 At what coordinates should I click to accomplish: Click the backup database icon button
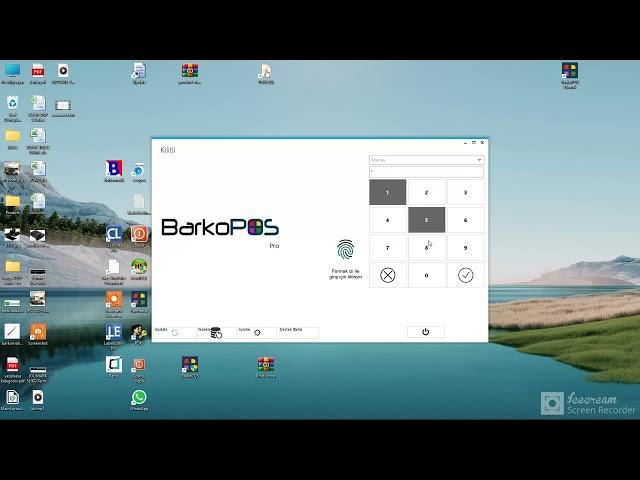coord(216,333)
